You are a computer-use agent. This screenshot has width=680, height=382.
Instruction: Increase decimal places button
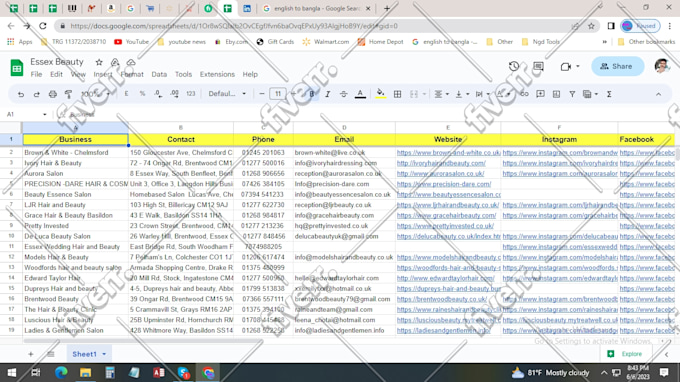point(174,94)
